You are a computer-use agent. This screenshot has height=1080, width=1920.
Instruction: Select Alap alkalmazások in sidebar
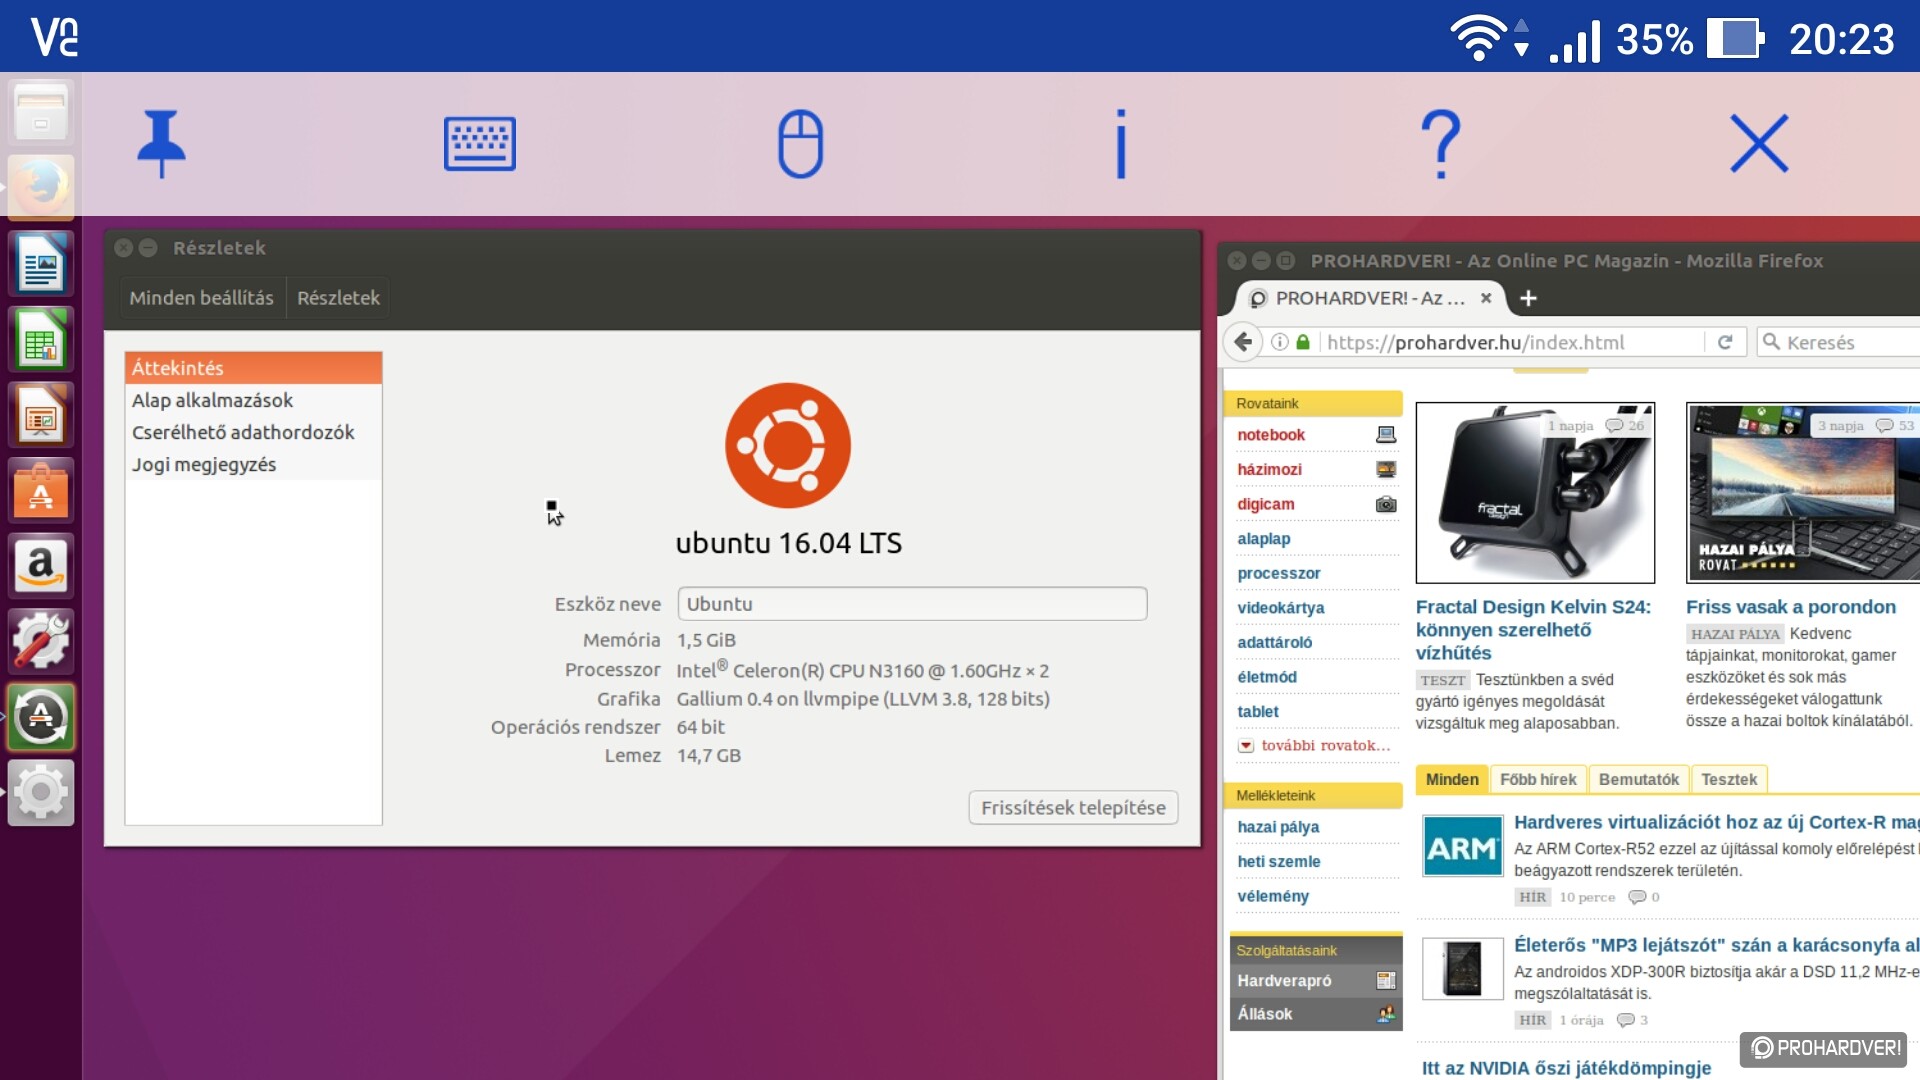[x=213, y=400]
